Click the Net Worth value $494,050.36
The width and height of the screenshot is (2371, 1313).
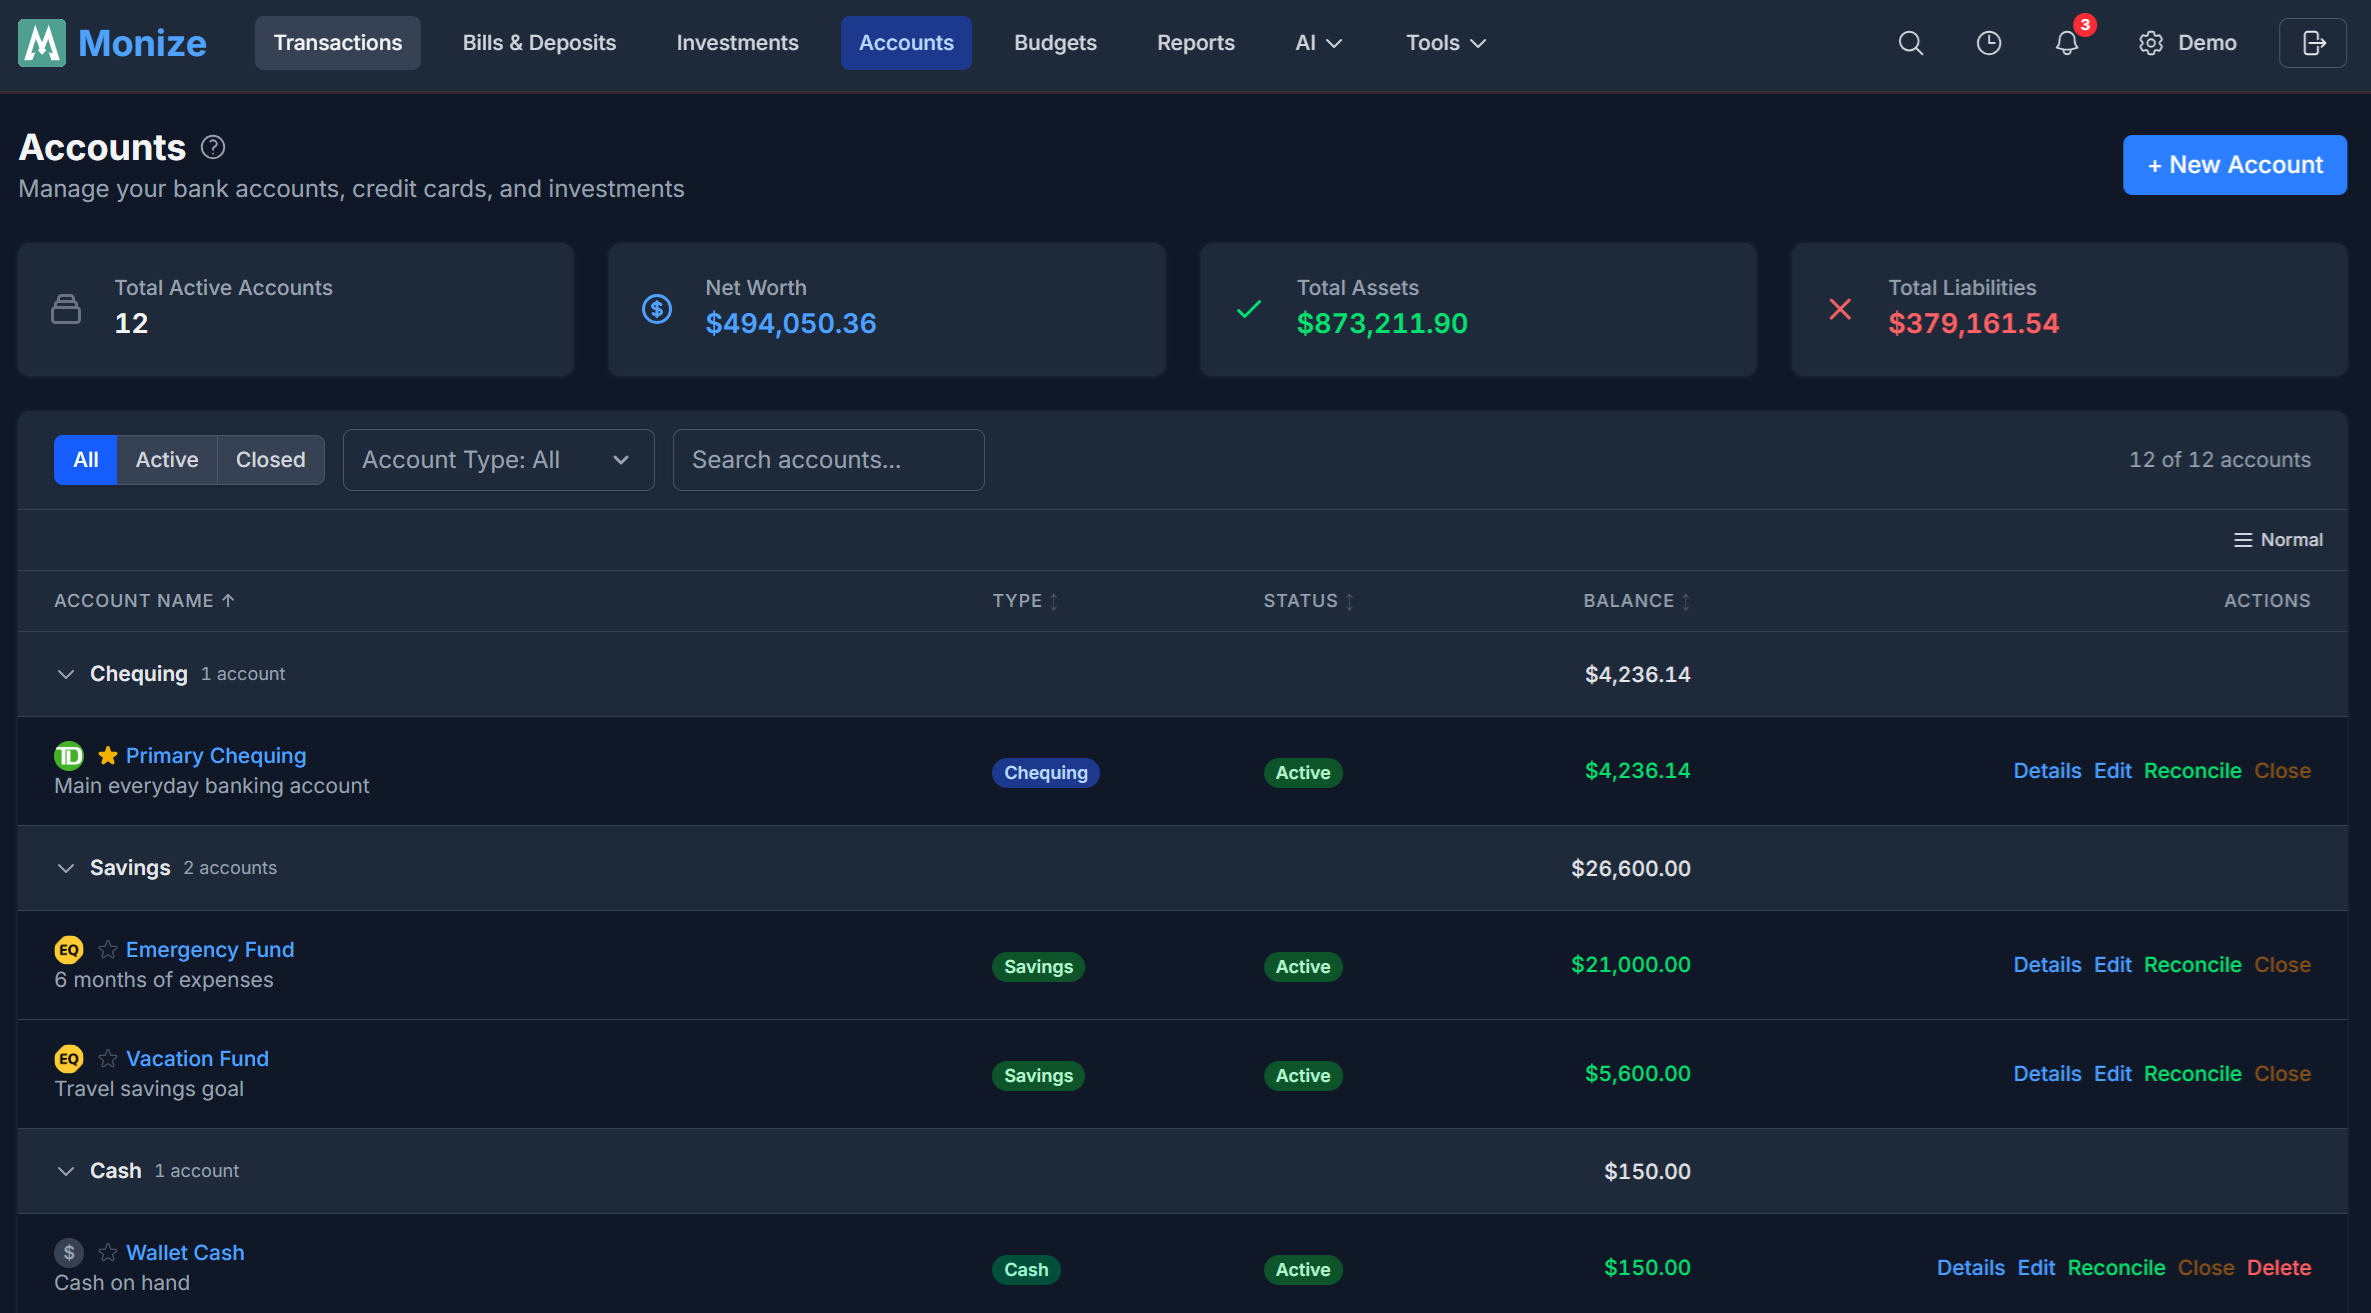coord(791,323)
